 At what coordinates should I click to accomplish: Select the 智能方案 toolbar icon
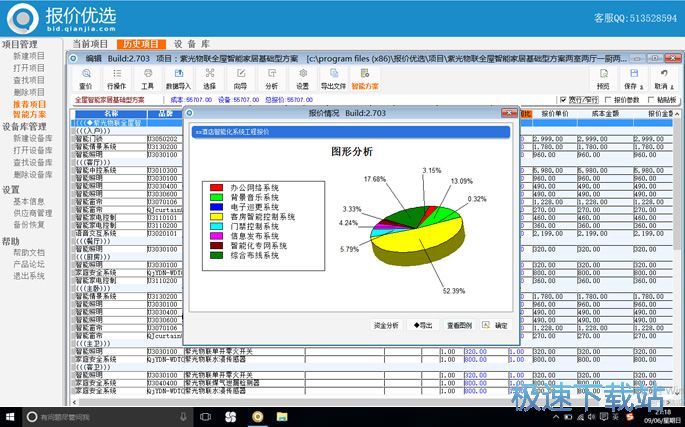point(365,78)
